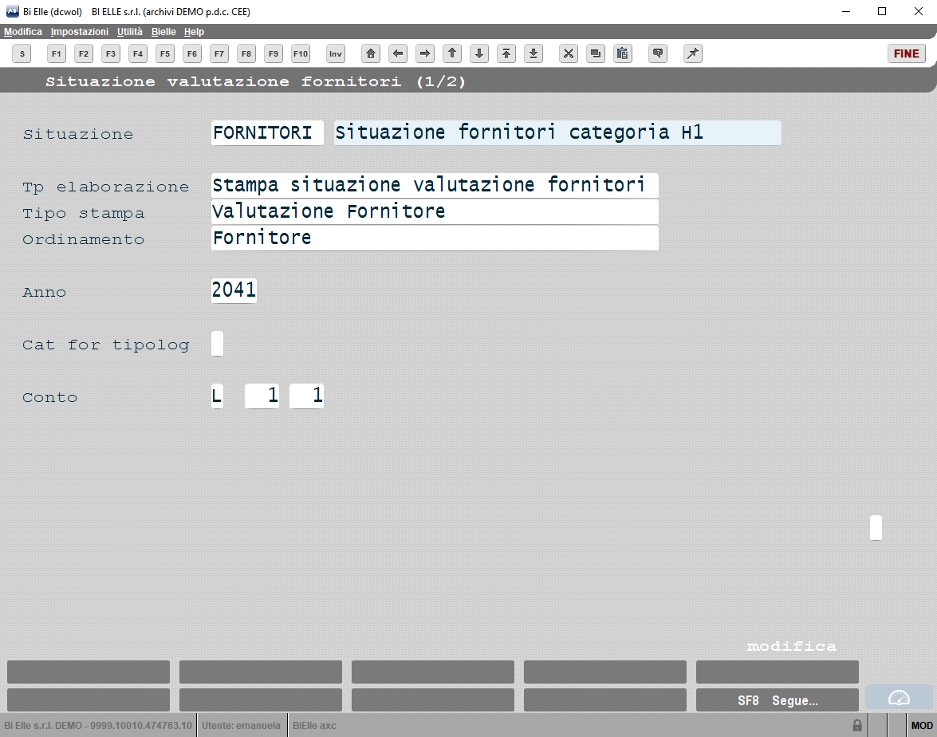Click the empty Cat for tipolog field
The image size is (937, 737).
pyautogui.click(x=218, y=344)
